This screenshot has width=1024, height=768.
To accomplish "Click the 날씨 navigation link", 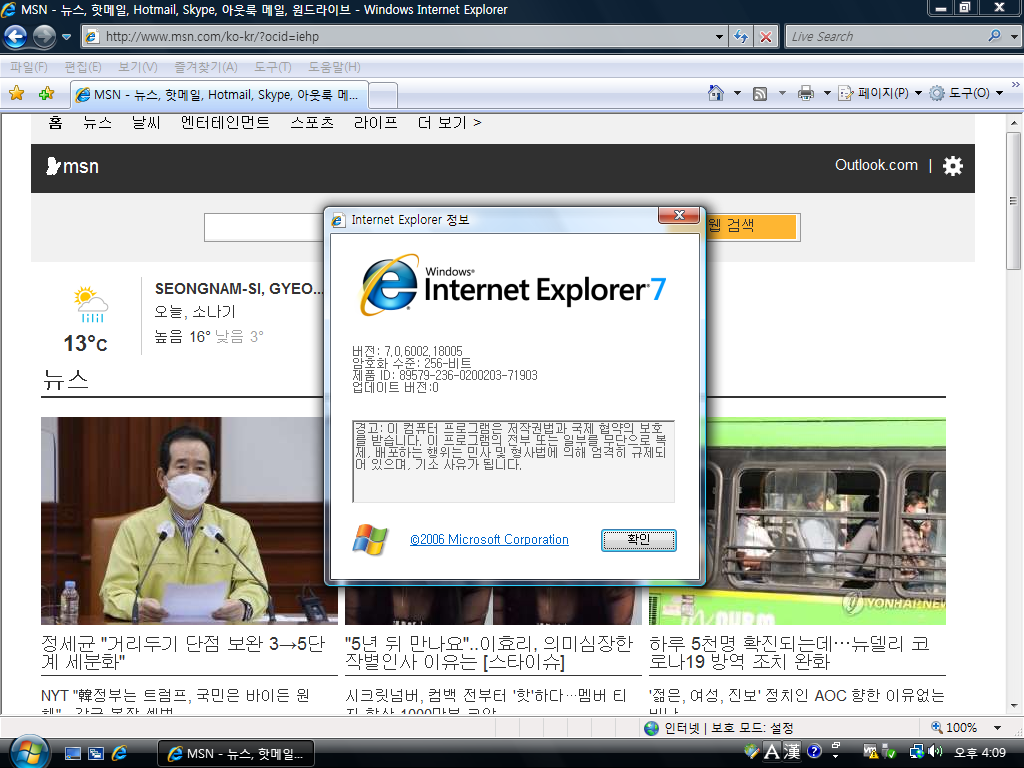I will click(x=146, y=122).
